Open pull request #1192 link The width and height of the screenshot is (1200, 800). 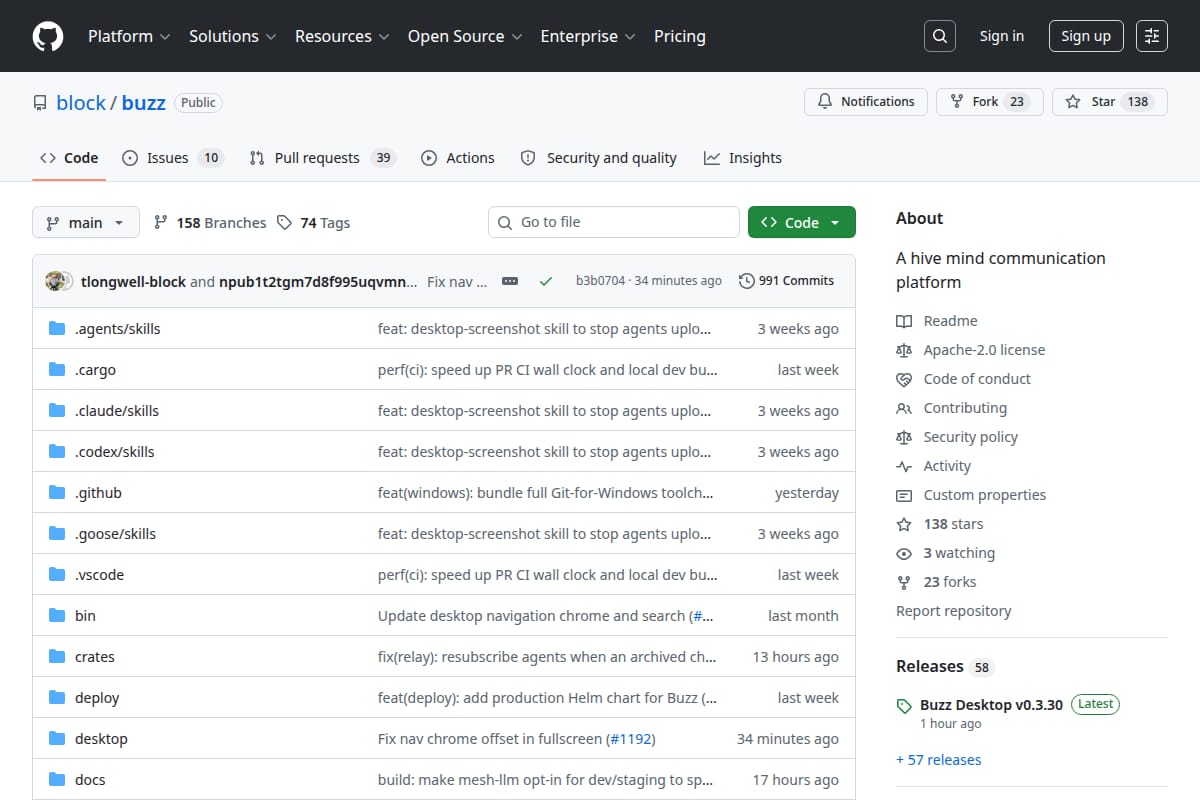click(630, 739)
